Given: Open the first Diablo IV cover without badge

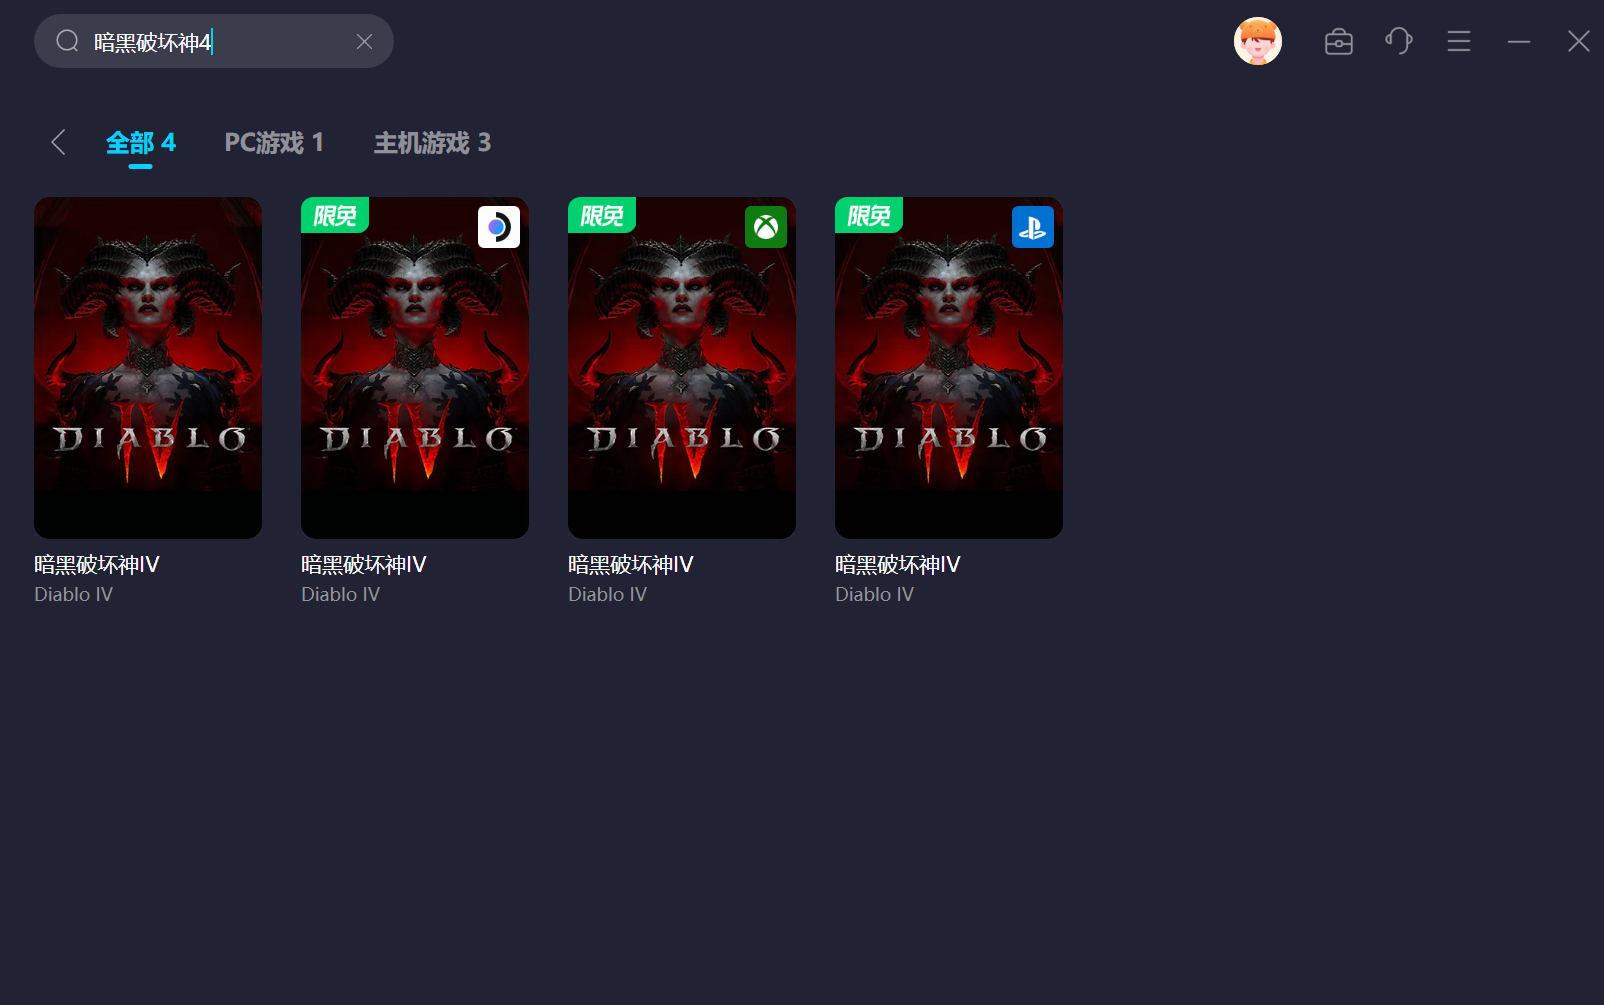Looking at the screenshot, I should coord(148,367).
